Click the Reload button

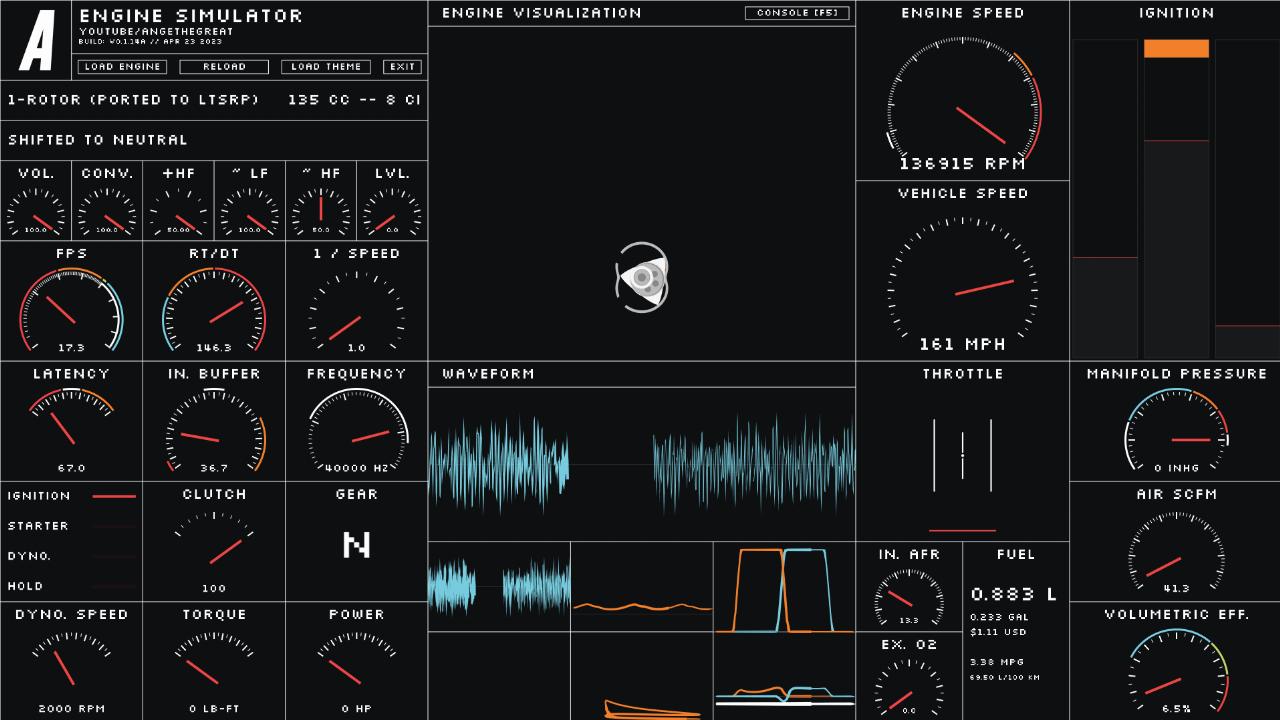tap(224, 67)
